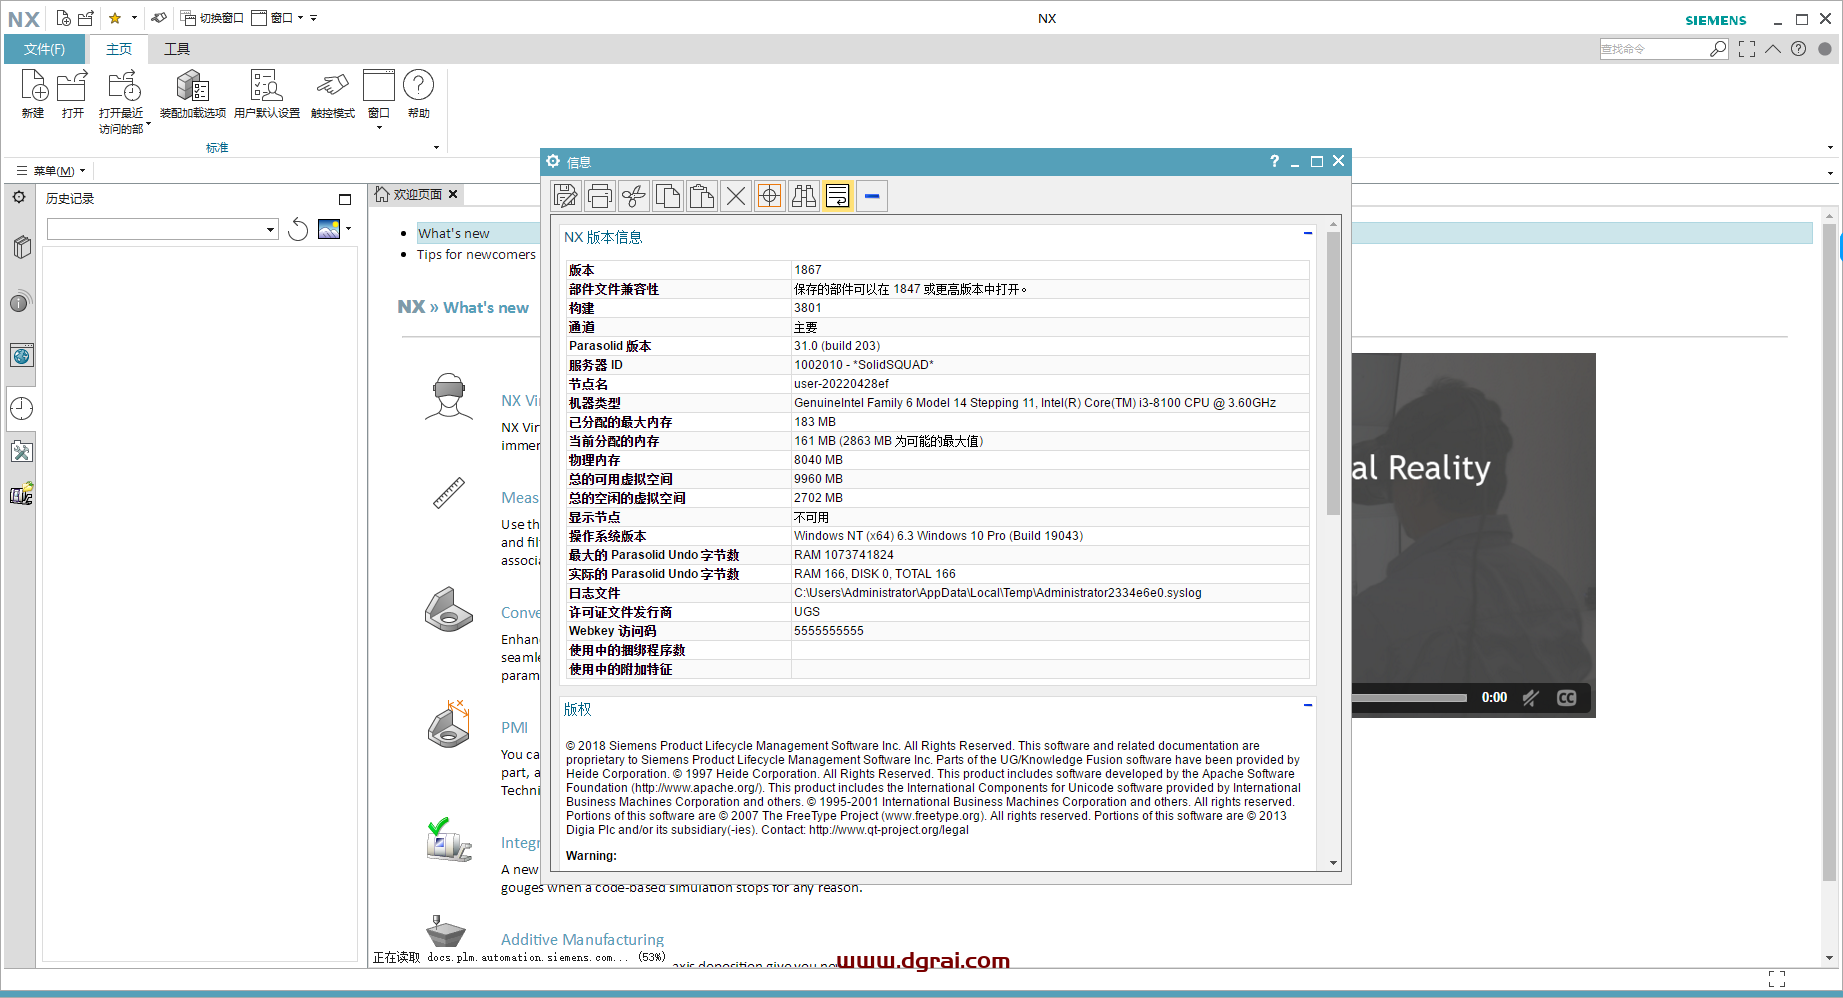Click quick access New file icon in title bar
The height and width of the screenshot is (998, 1843).
(x=63, y=18)
